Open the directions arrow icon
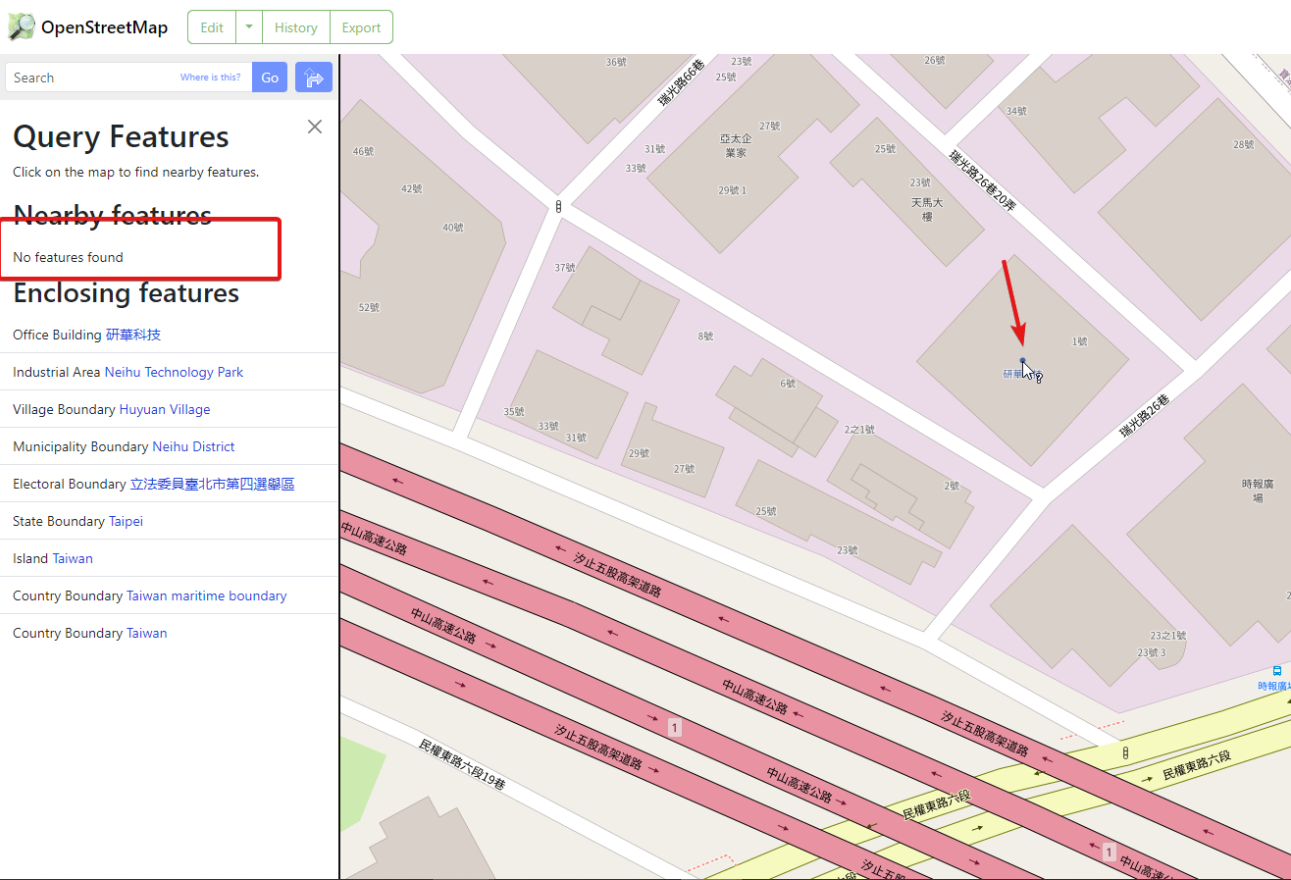Viewport: 1291px width, 880px height. click(x=313, y=77)
